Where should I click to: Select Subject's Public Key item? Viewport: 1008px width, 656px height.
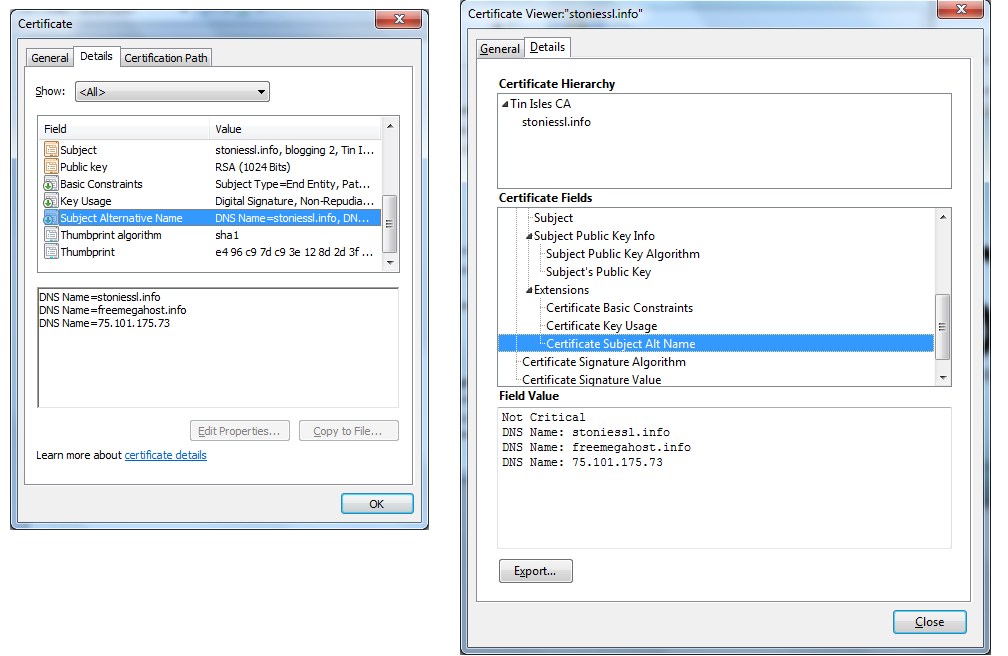pyautogui.click(x=598, y=271)
